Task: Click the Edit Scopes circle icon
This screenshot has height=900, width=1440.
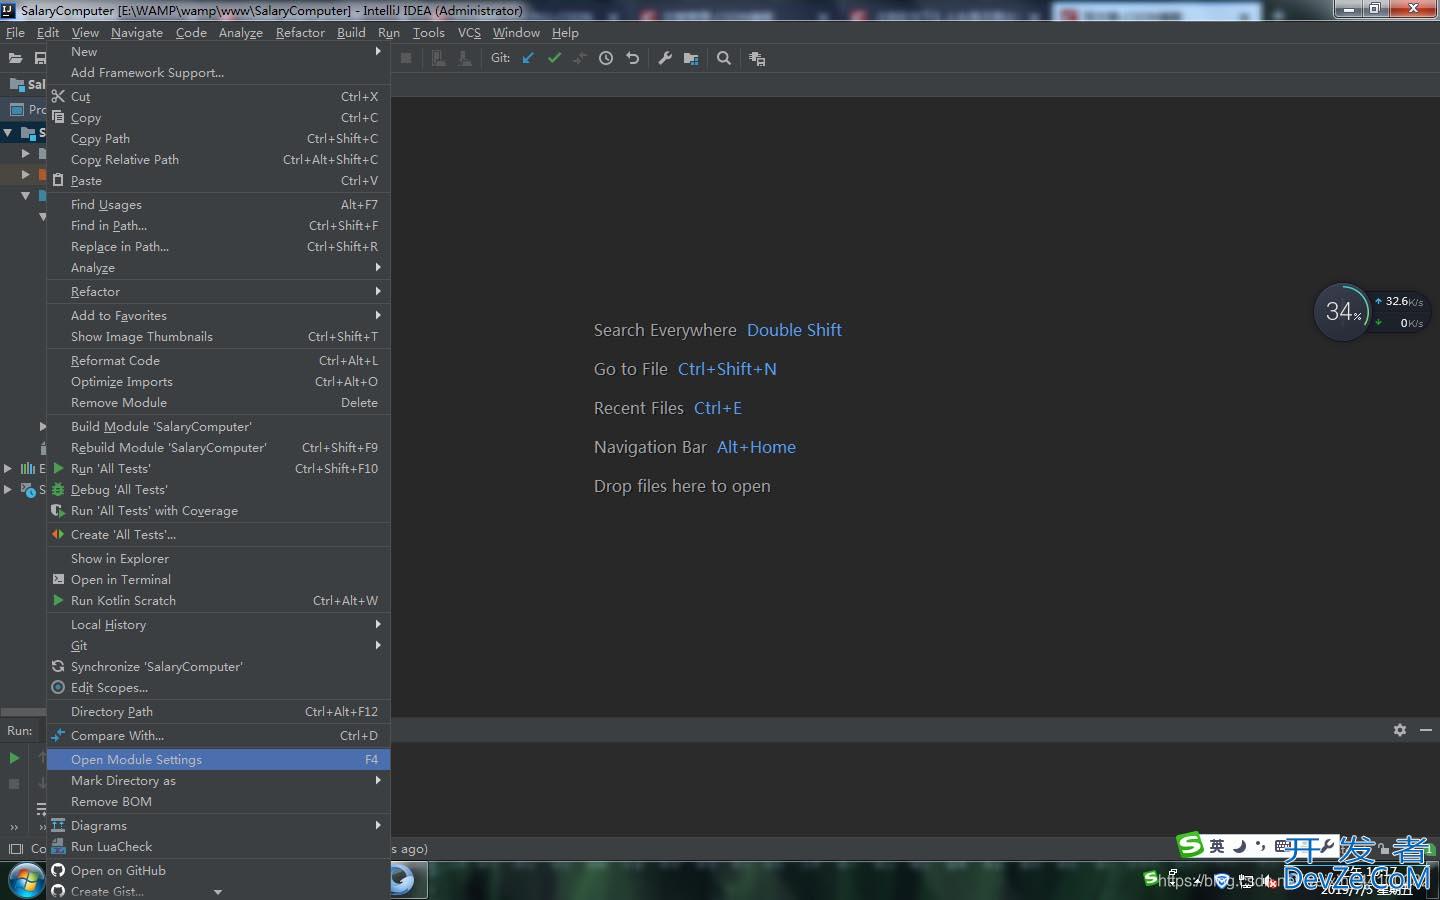Action: click(x=58, y=687)
